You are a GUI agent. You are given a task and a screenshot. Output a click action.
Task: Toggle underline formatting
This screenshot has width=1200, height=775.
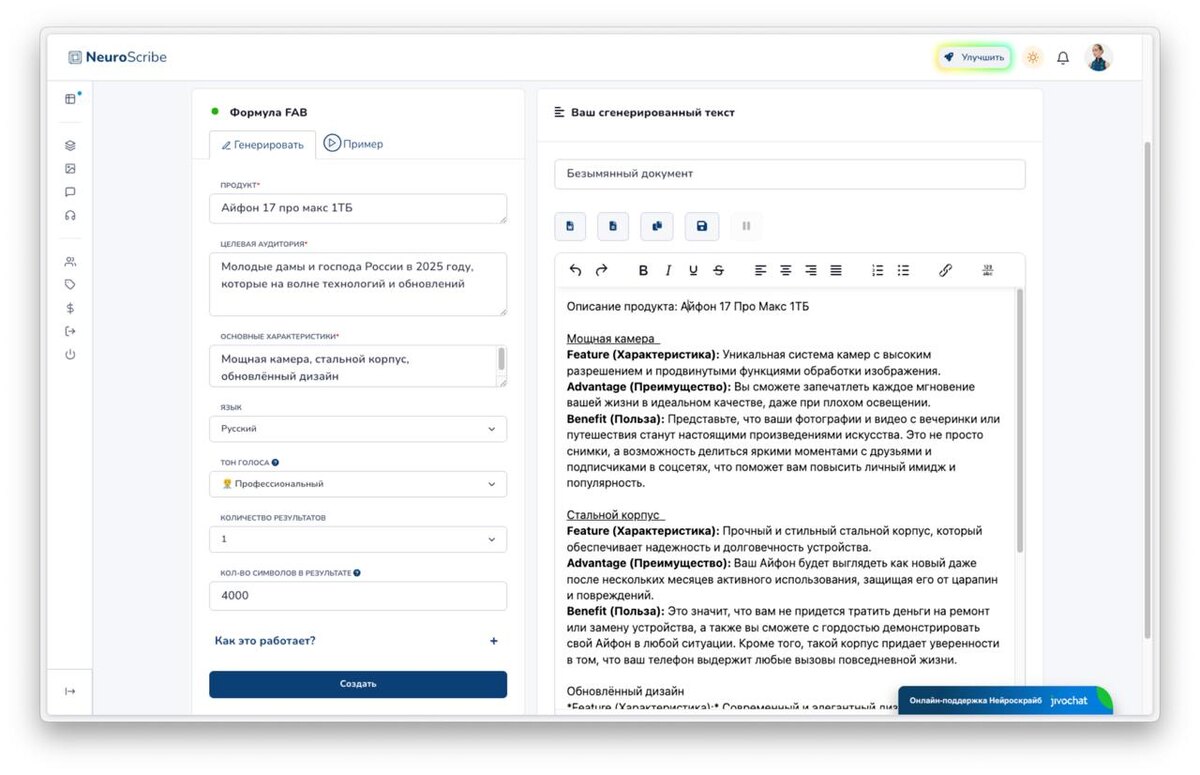[693, 270]
